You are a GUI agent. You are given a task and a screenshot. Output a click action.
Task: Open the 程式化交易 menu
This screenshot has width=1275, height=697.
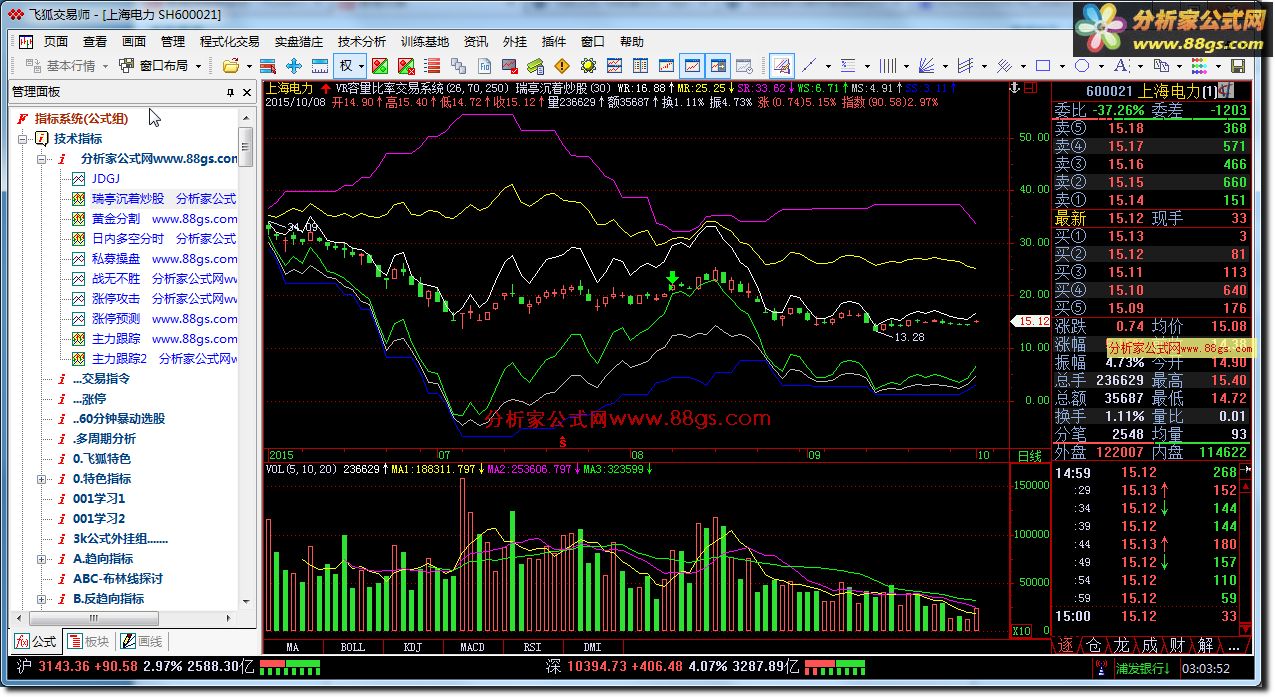(229, 42)
